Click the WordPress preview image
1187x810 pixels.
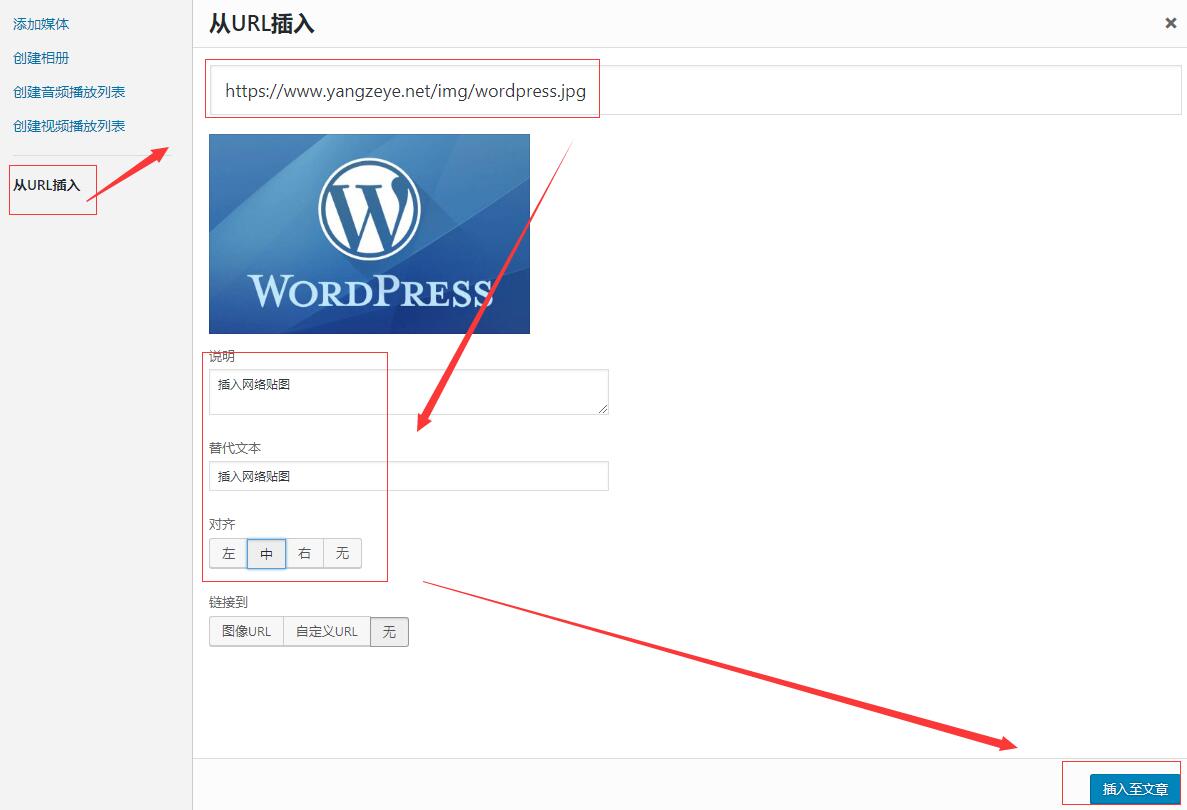[369, 234]
